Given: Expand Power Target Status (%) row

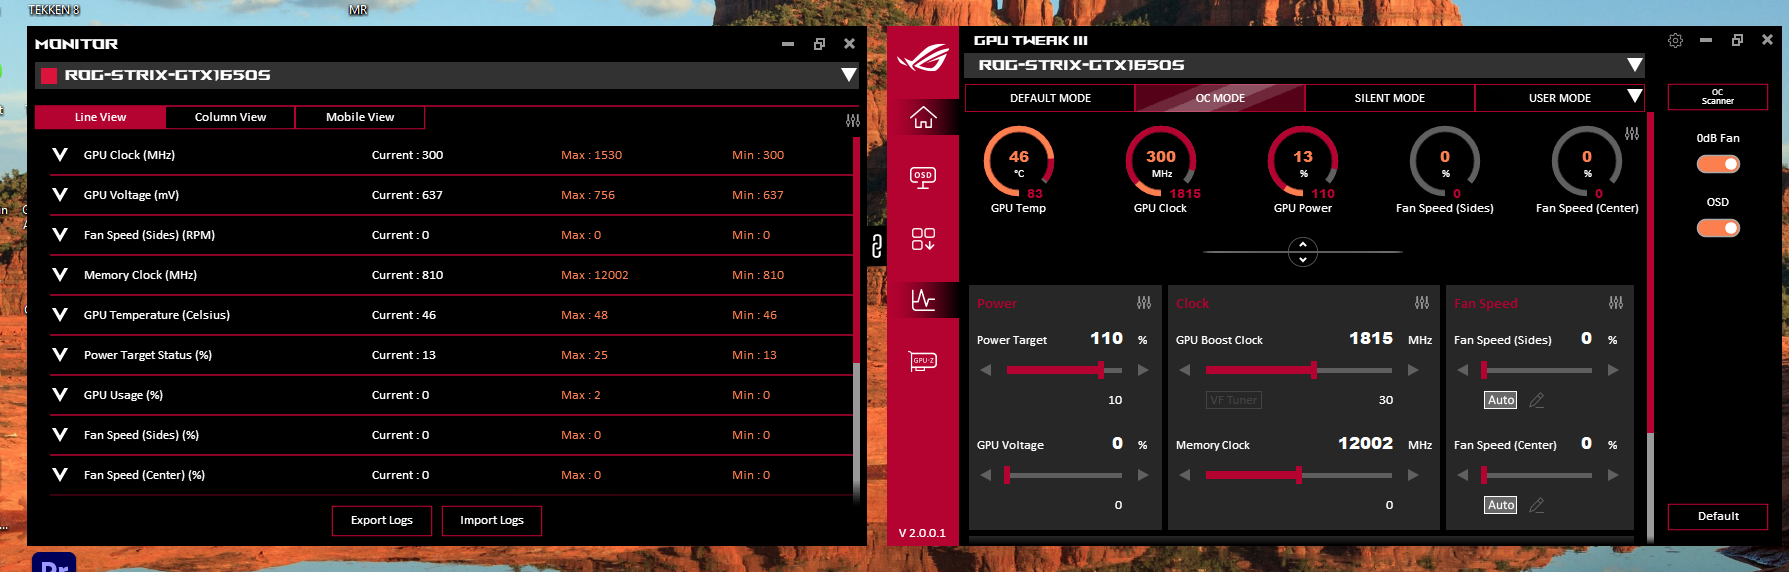Looking at the screenshot, I should [x=60, y=355].
